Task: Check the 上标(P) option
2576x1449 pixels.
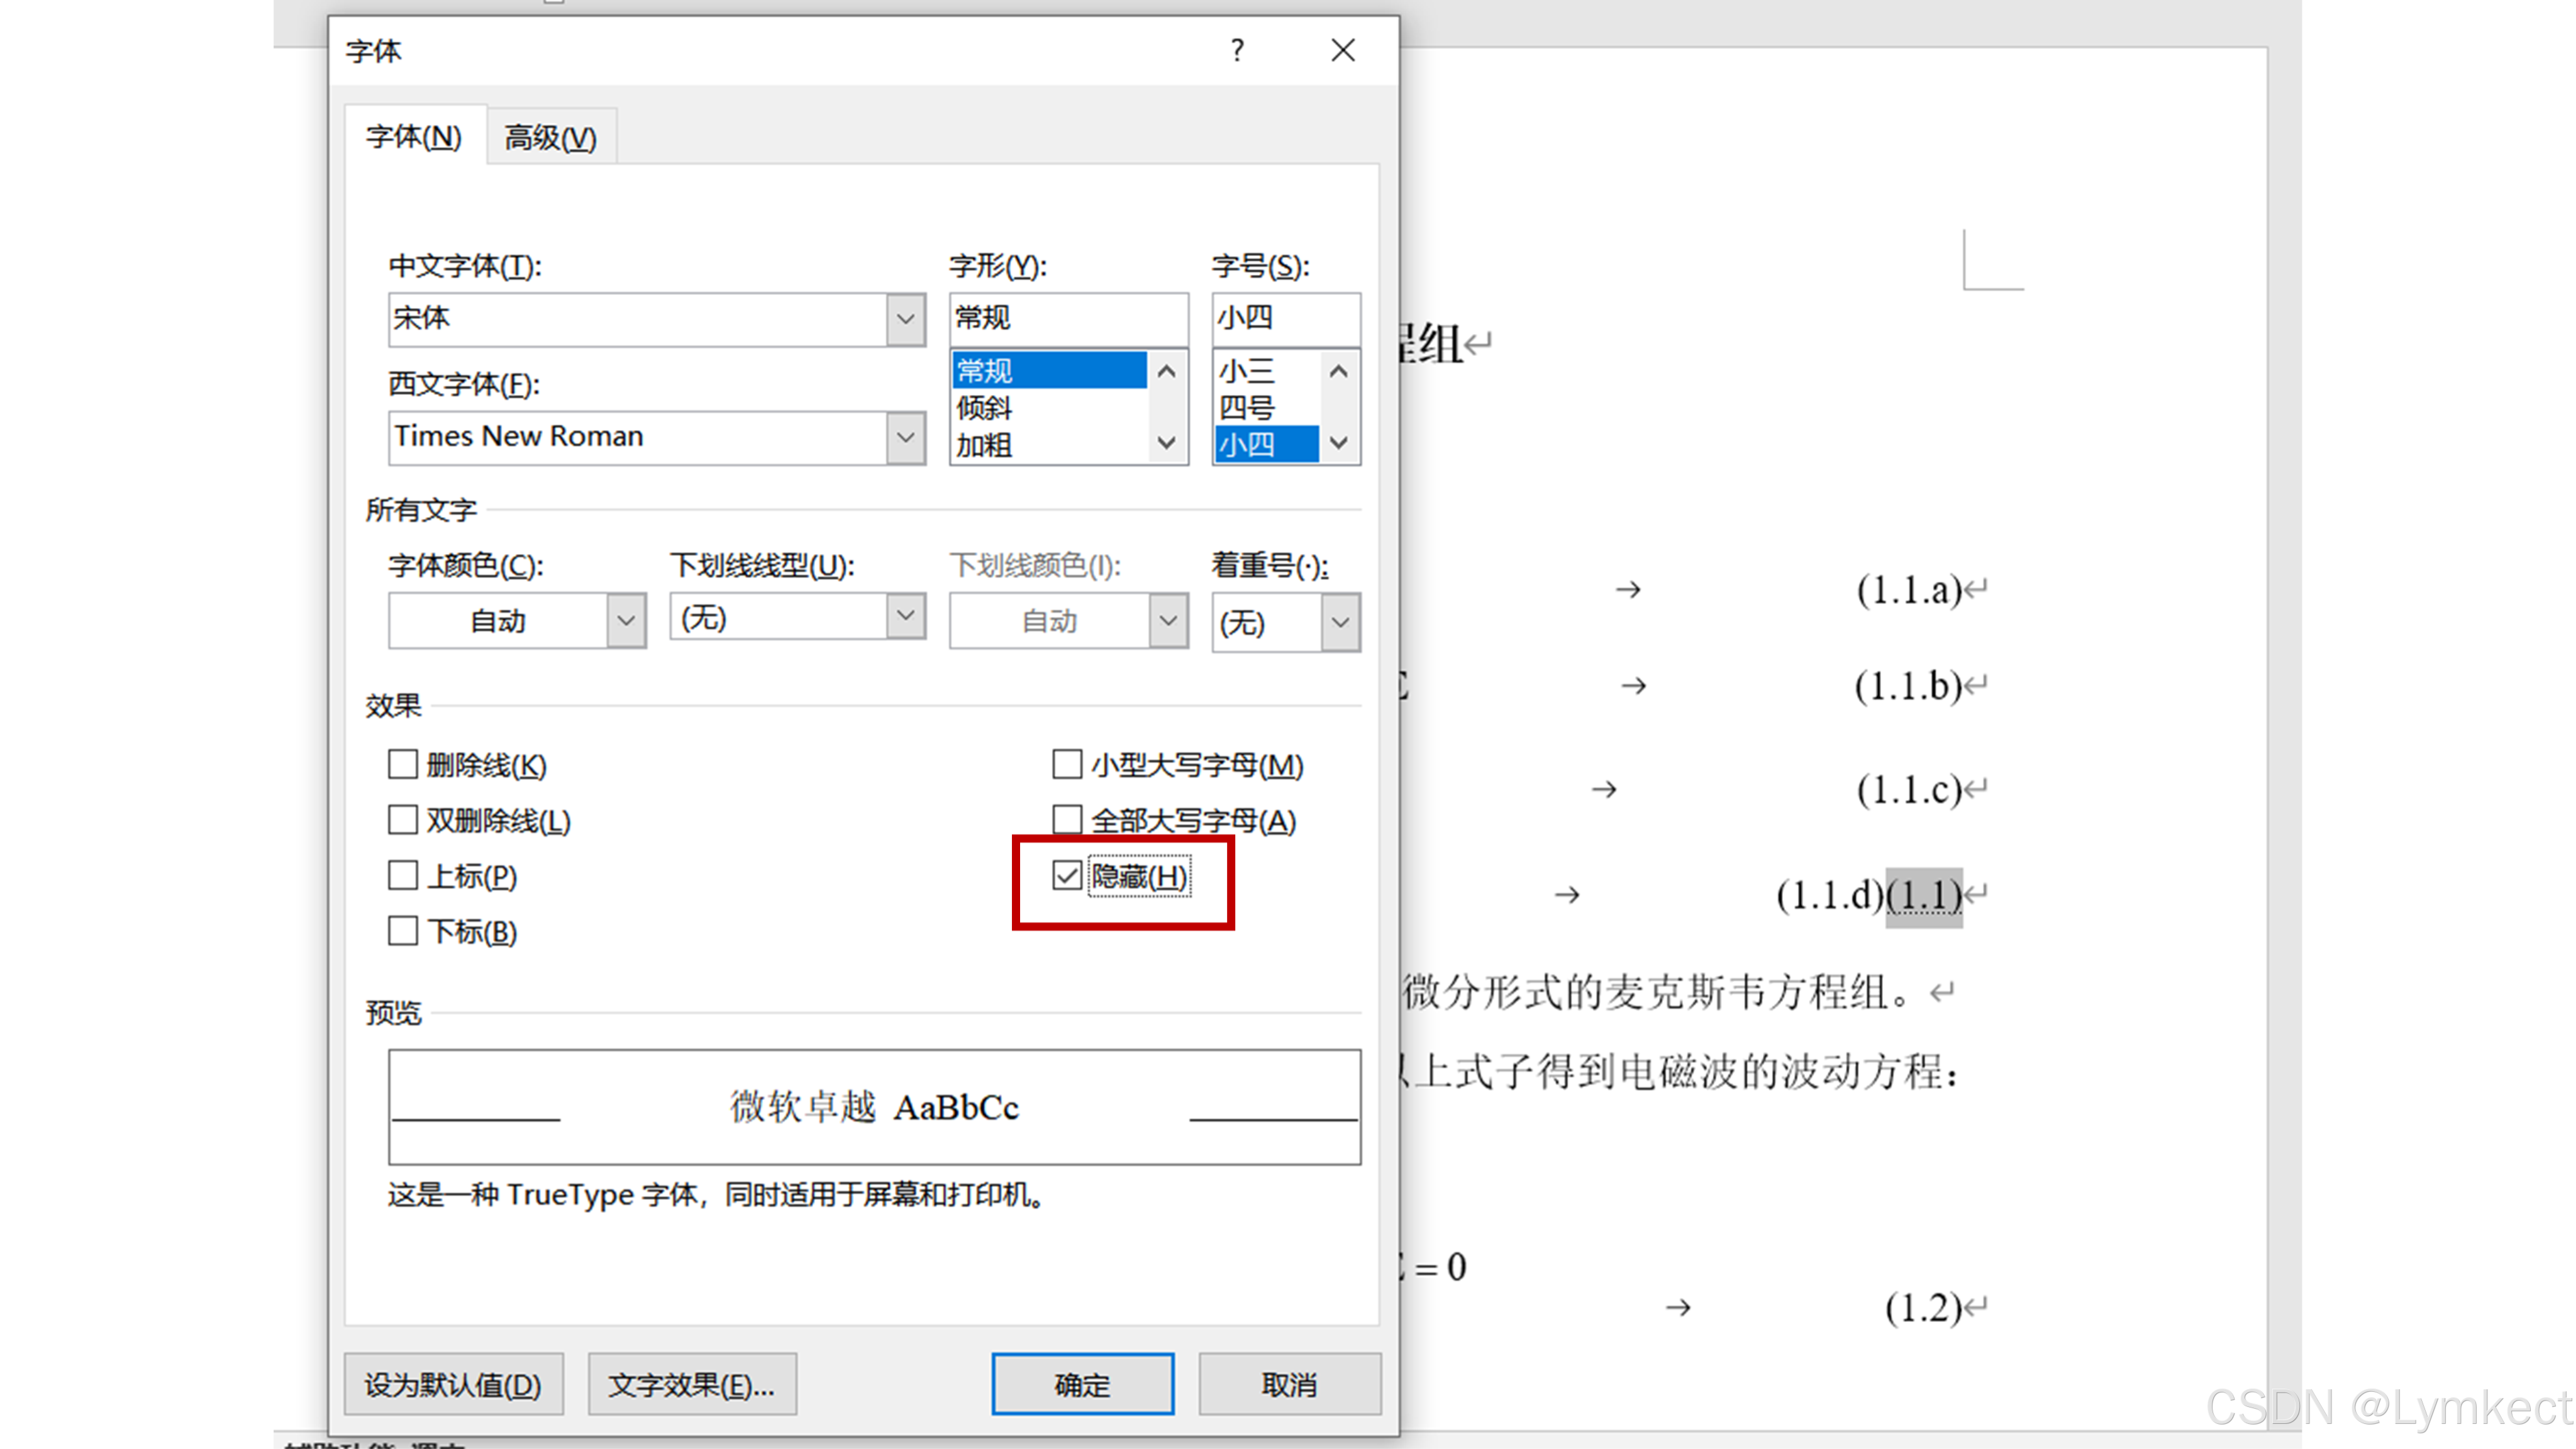Action: tap(403, 876)
